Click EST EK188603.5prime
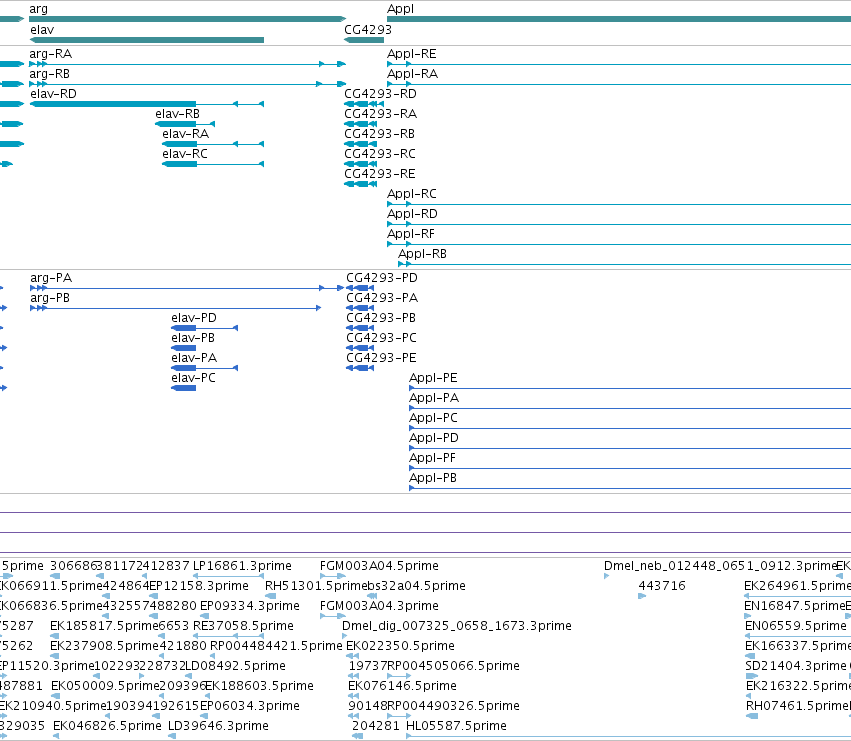 pos(259,686)
